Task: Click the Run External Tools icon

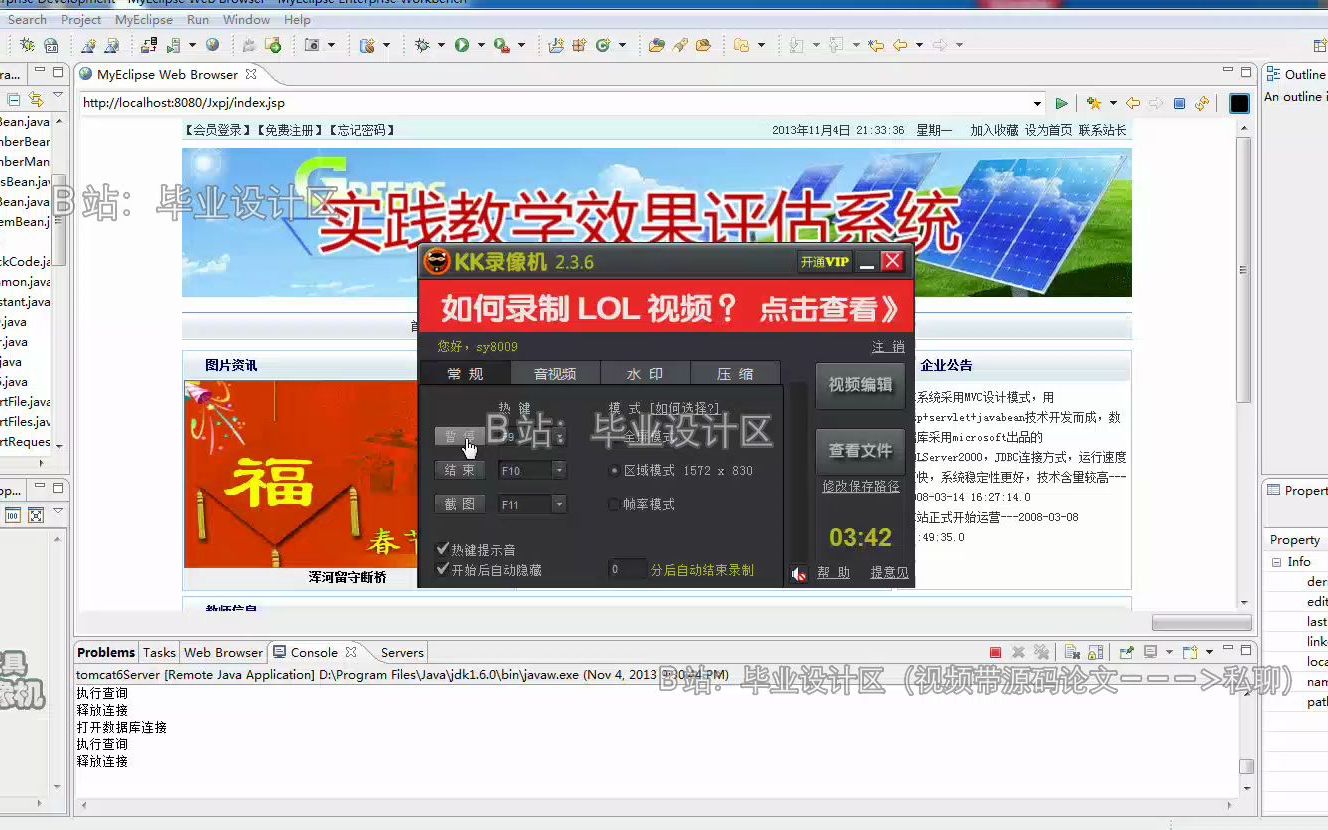Action: coord(501,45)
